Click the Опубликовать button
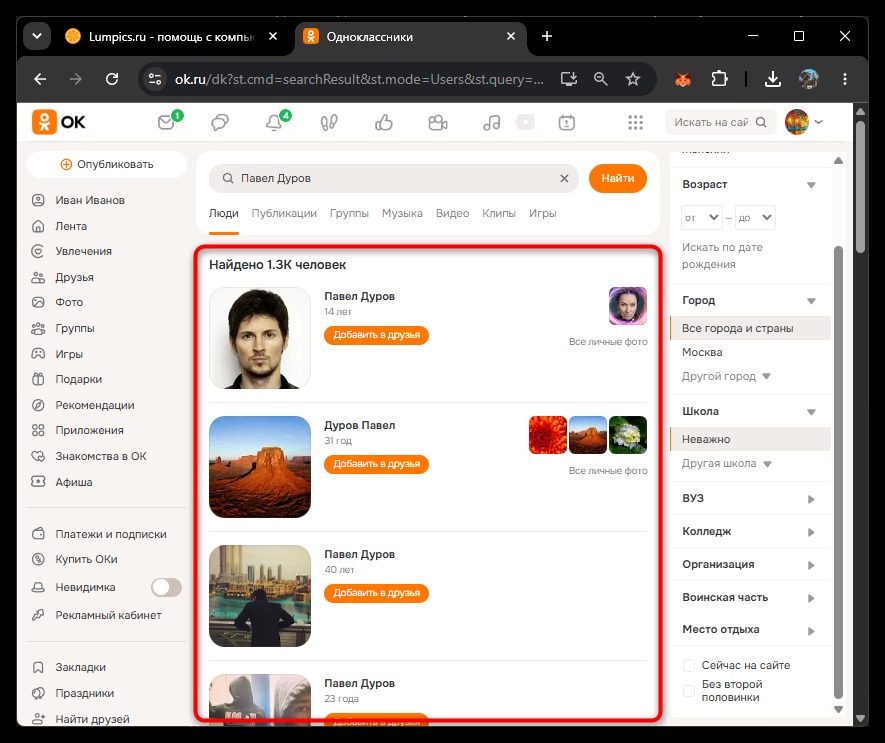885x743 pixels. click(107, 164)
